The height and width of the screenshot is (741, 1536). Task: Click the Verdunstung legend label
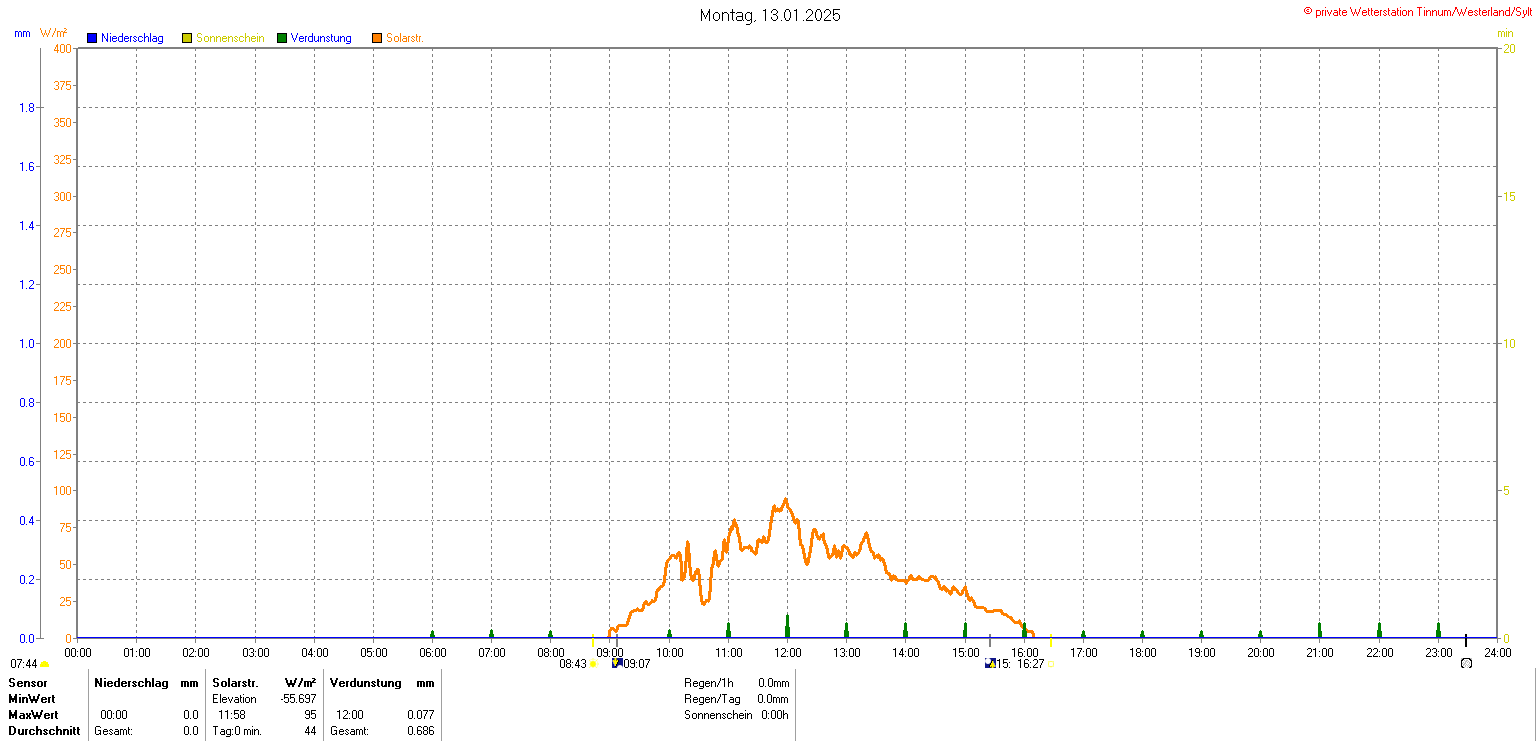[321, 38]
